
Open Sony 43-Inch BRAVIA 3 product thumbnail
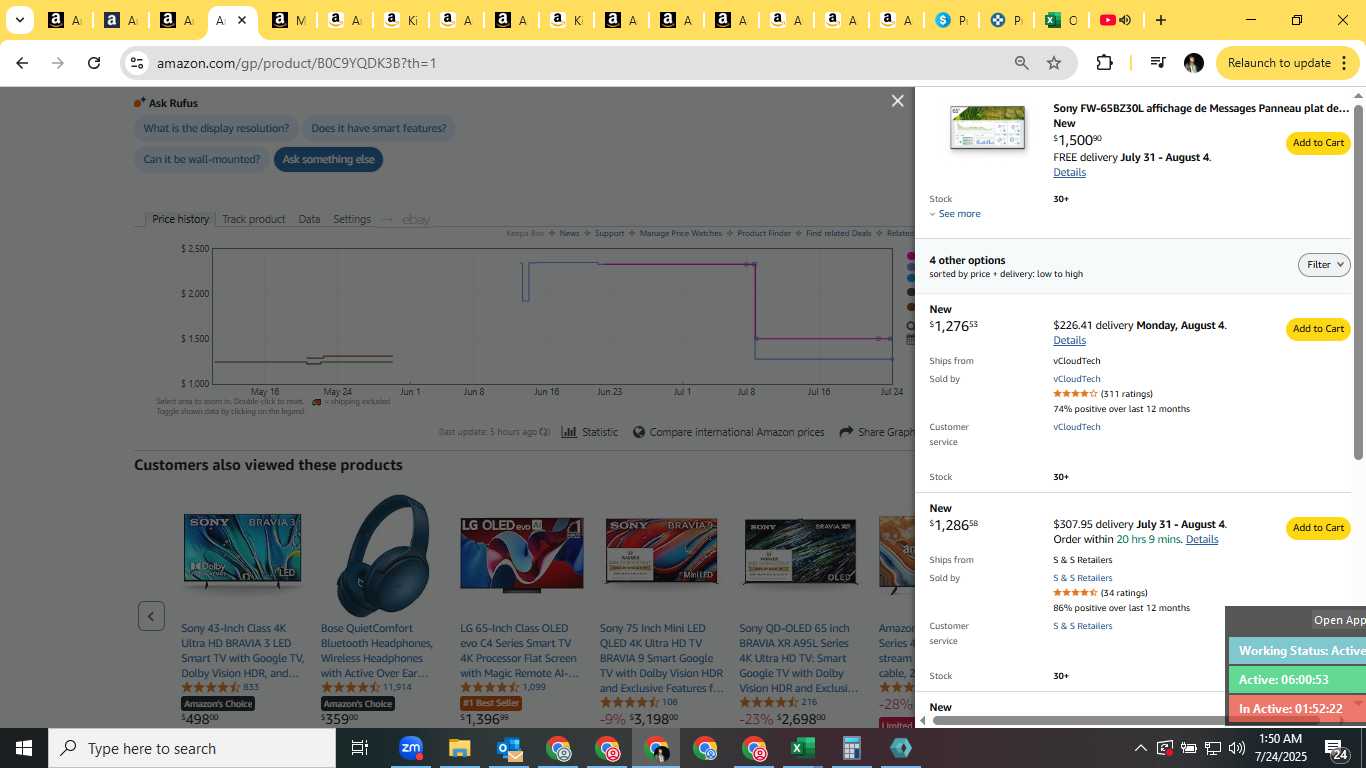pyautogui.click(x=242, y=548)
